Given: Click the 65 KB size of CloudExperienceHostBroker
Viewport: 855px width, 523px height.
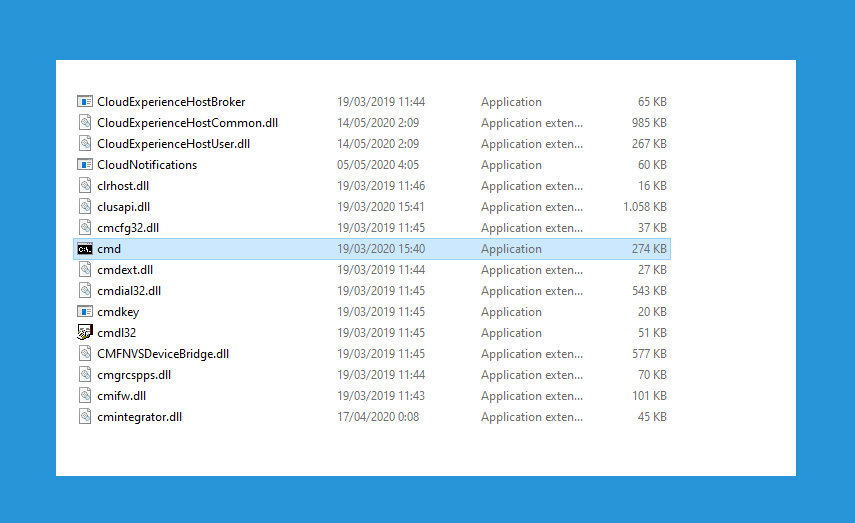Looking at the screenshot, I should pyautogui.click(x=652, y=102).
